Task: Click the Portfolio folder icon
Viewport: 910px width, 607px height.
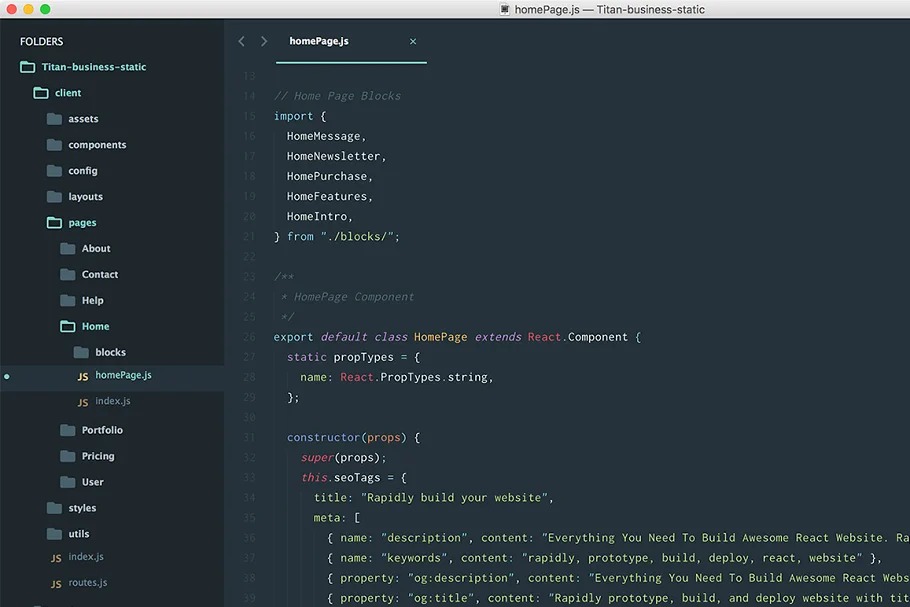Action: click(x=68, y=430)
